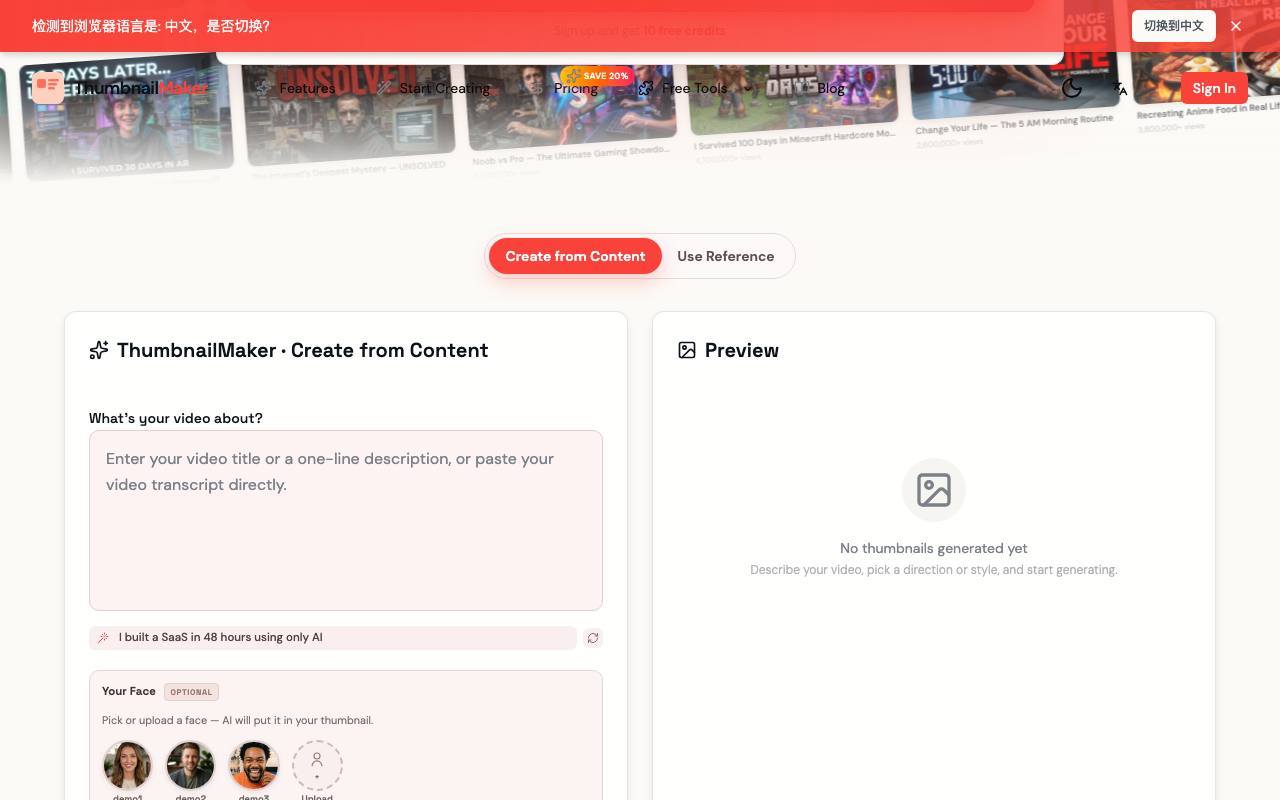Select the demo1 face avatar

127,766
